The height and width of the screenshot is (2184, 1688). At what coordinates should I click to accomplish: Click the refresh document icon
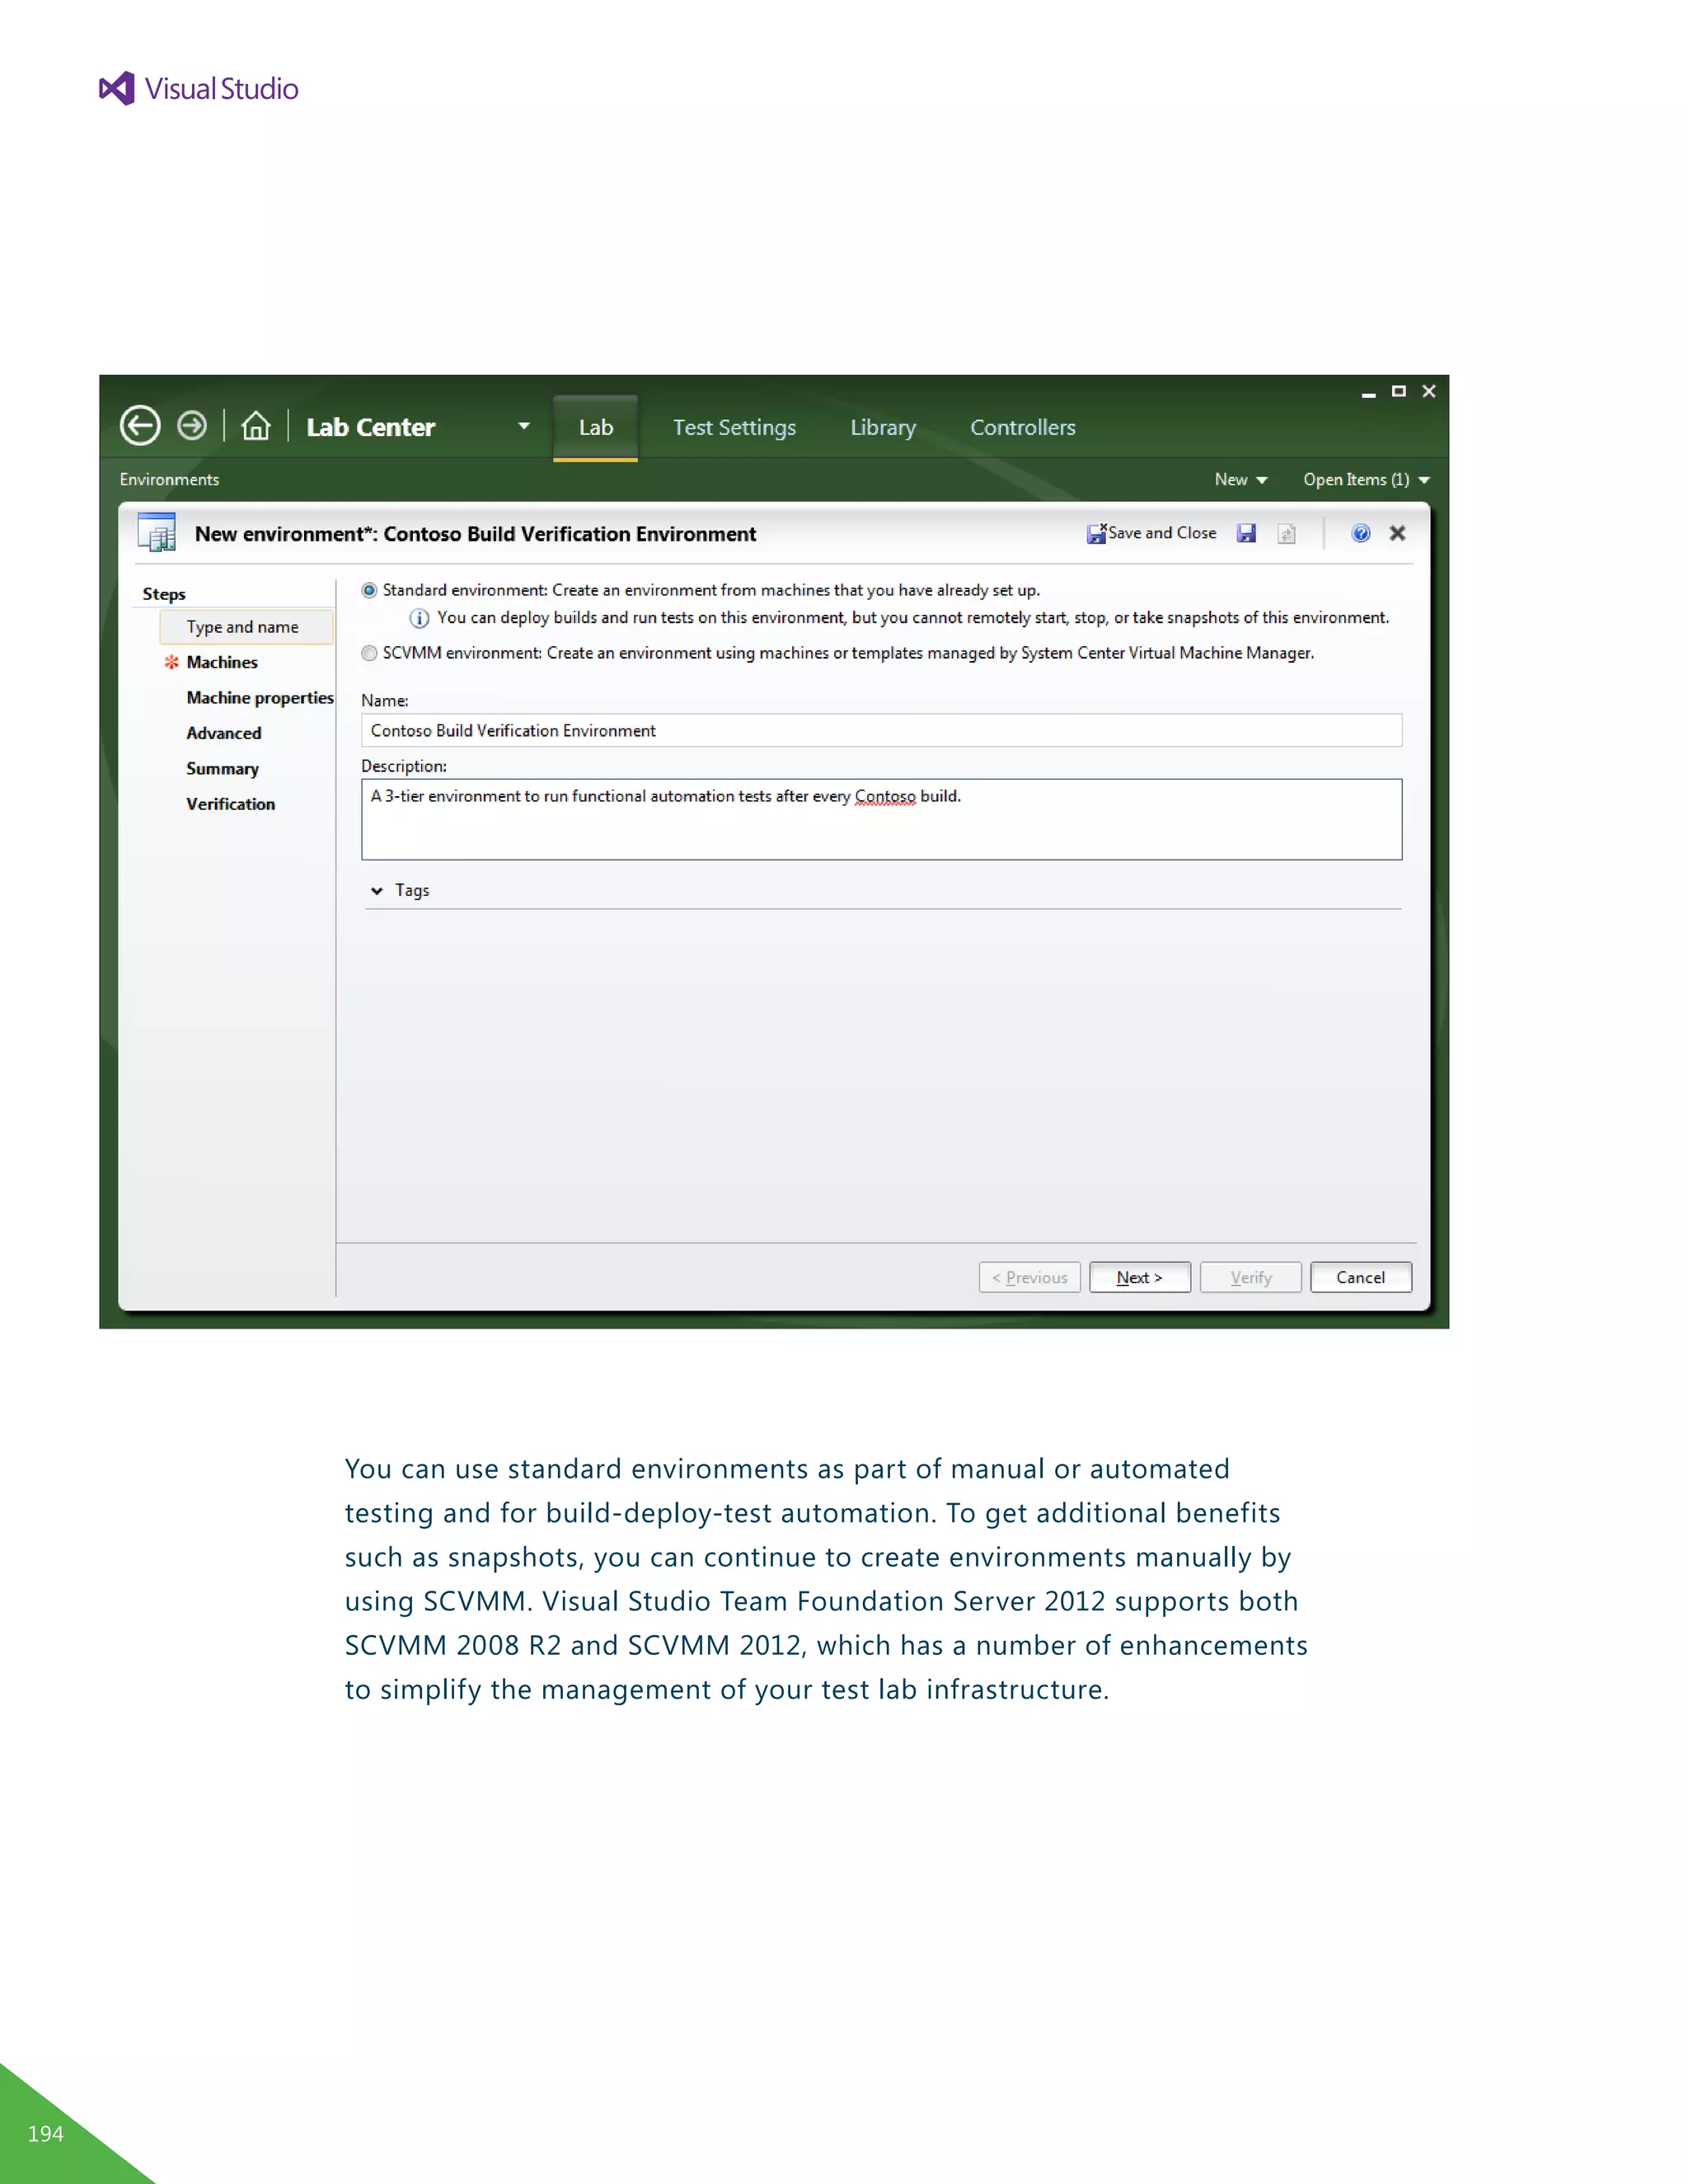click(1287, 534)
